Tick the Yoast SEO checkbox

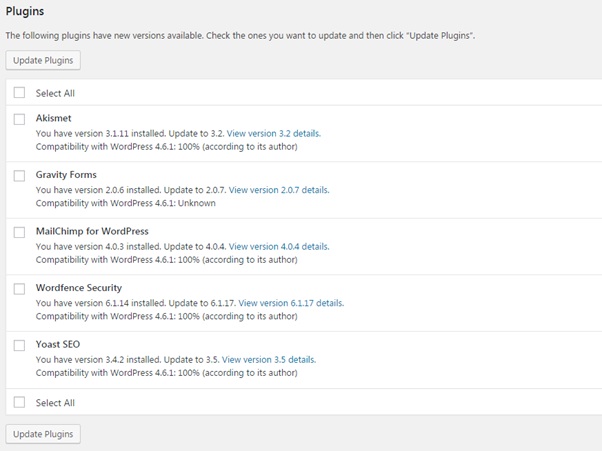[19, 345]
